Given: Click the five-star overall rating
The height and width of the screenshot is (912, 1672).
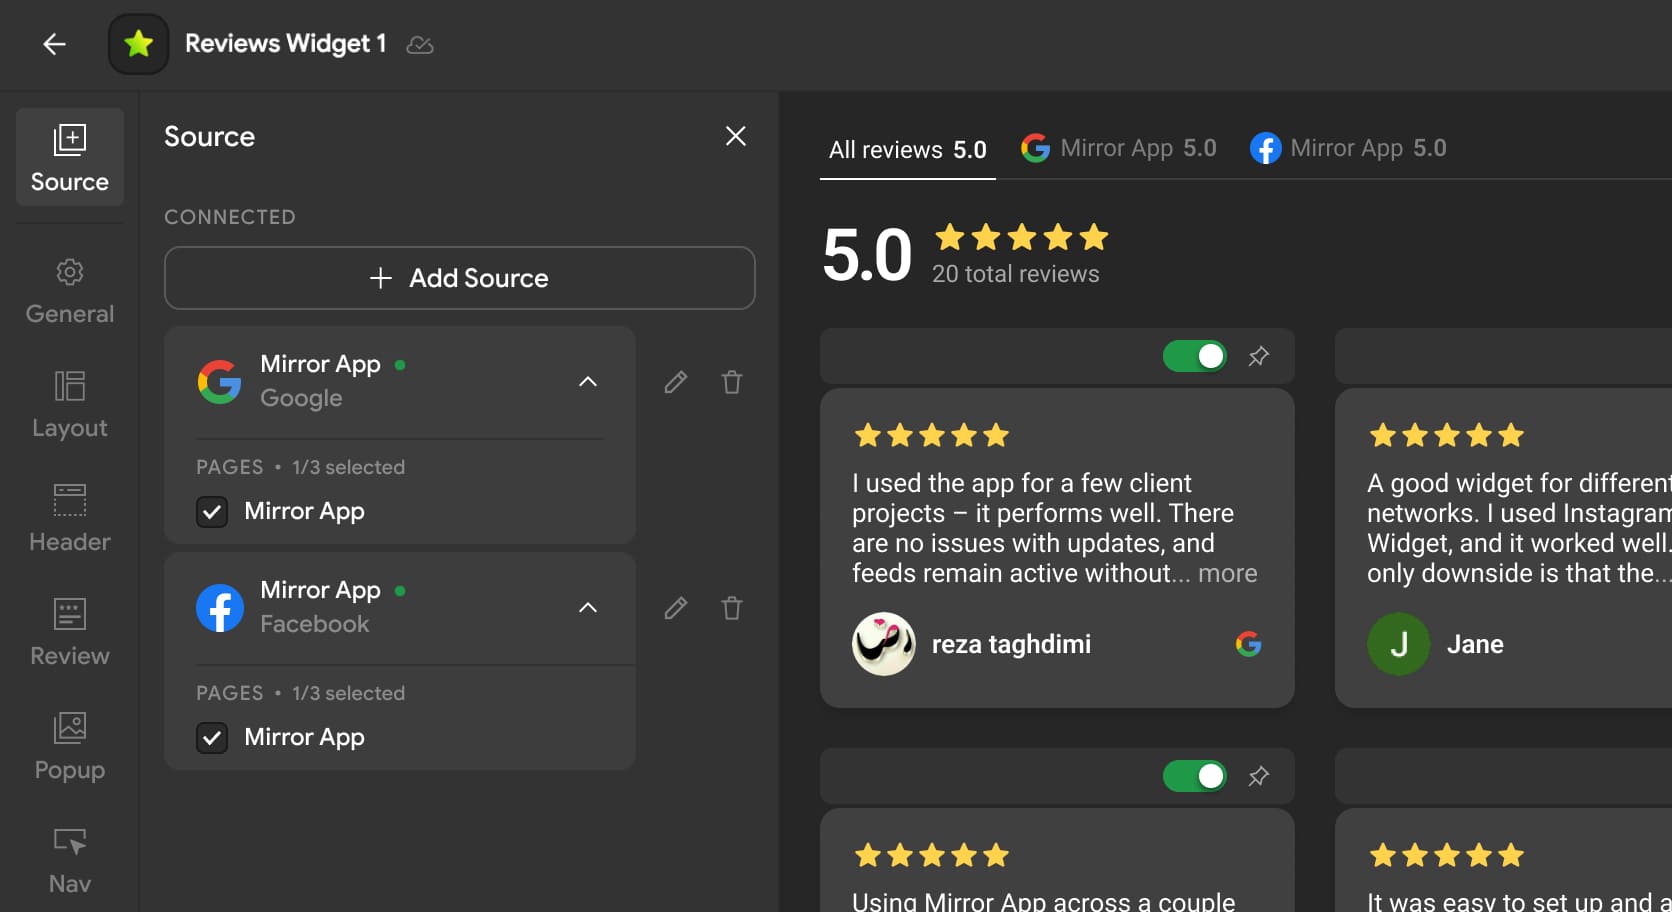Looking at the screenshot, I should 1022,237.
